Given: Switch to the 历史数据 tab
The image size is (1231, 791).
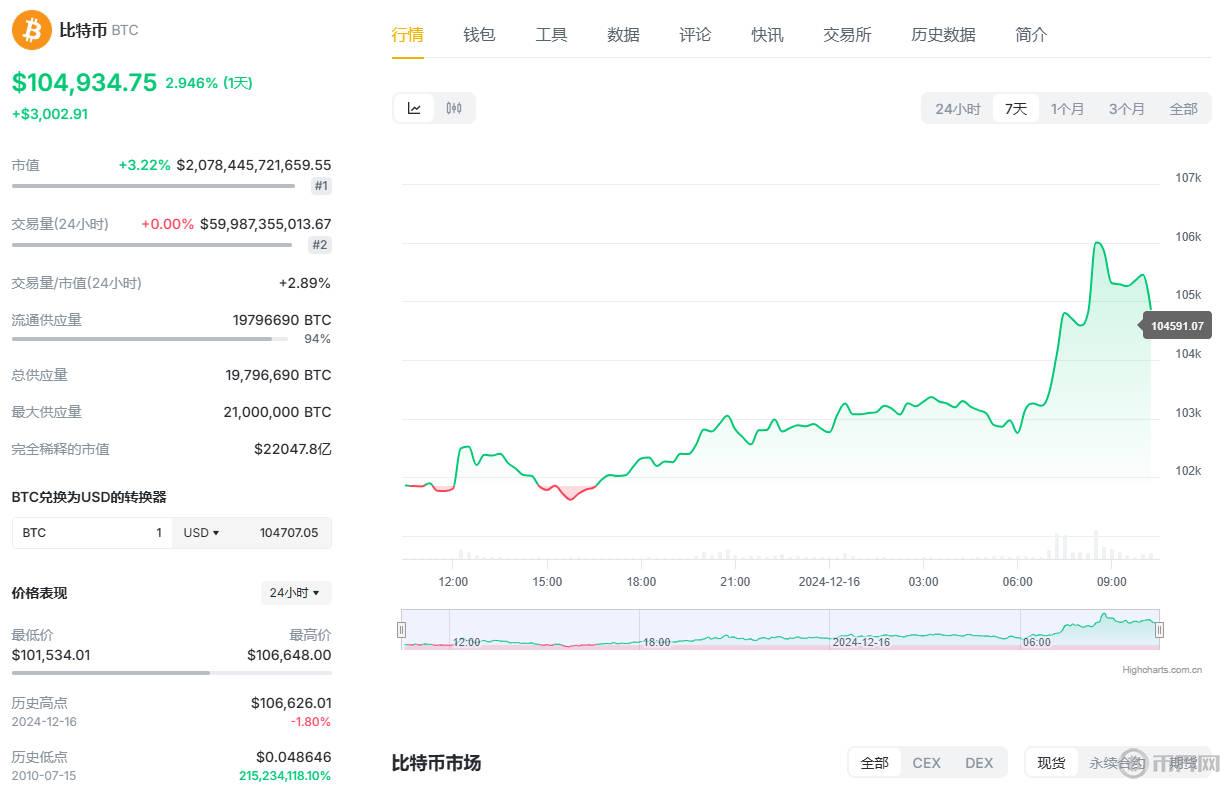Looking at the screenshot, I should click(943, 34).
